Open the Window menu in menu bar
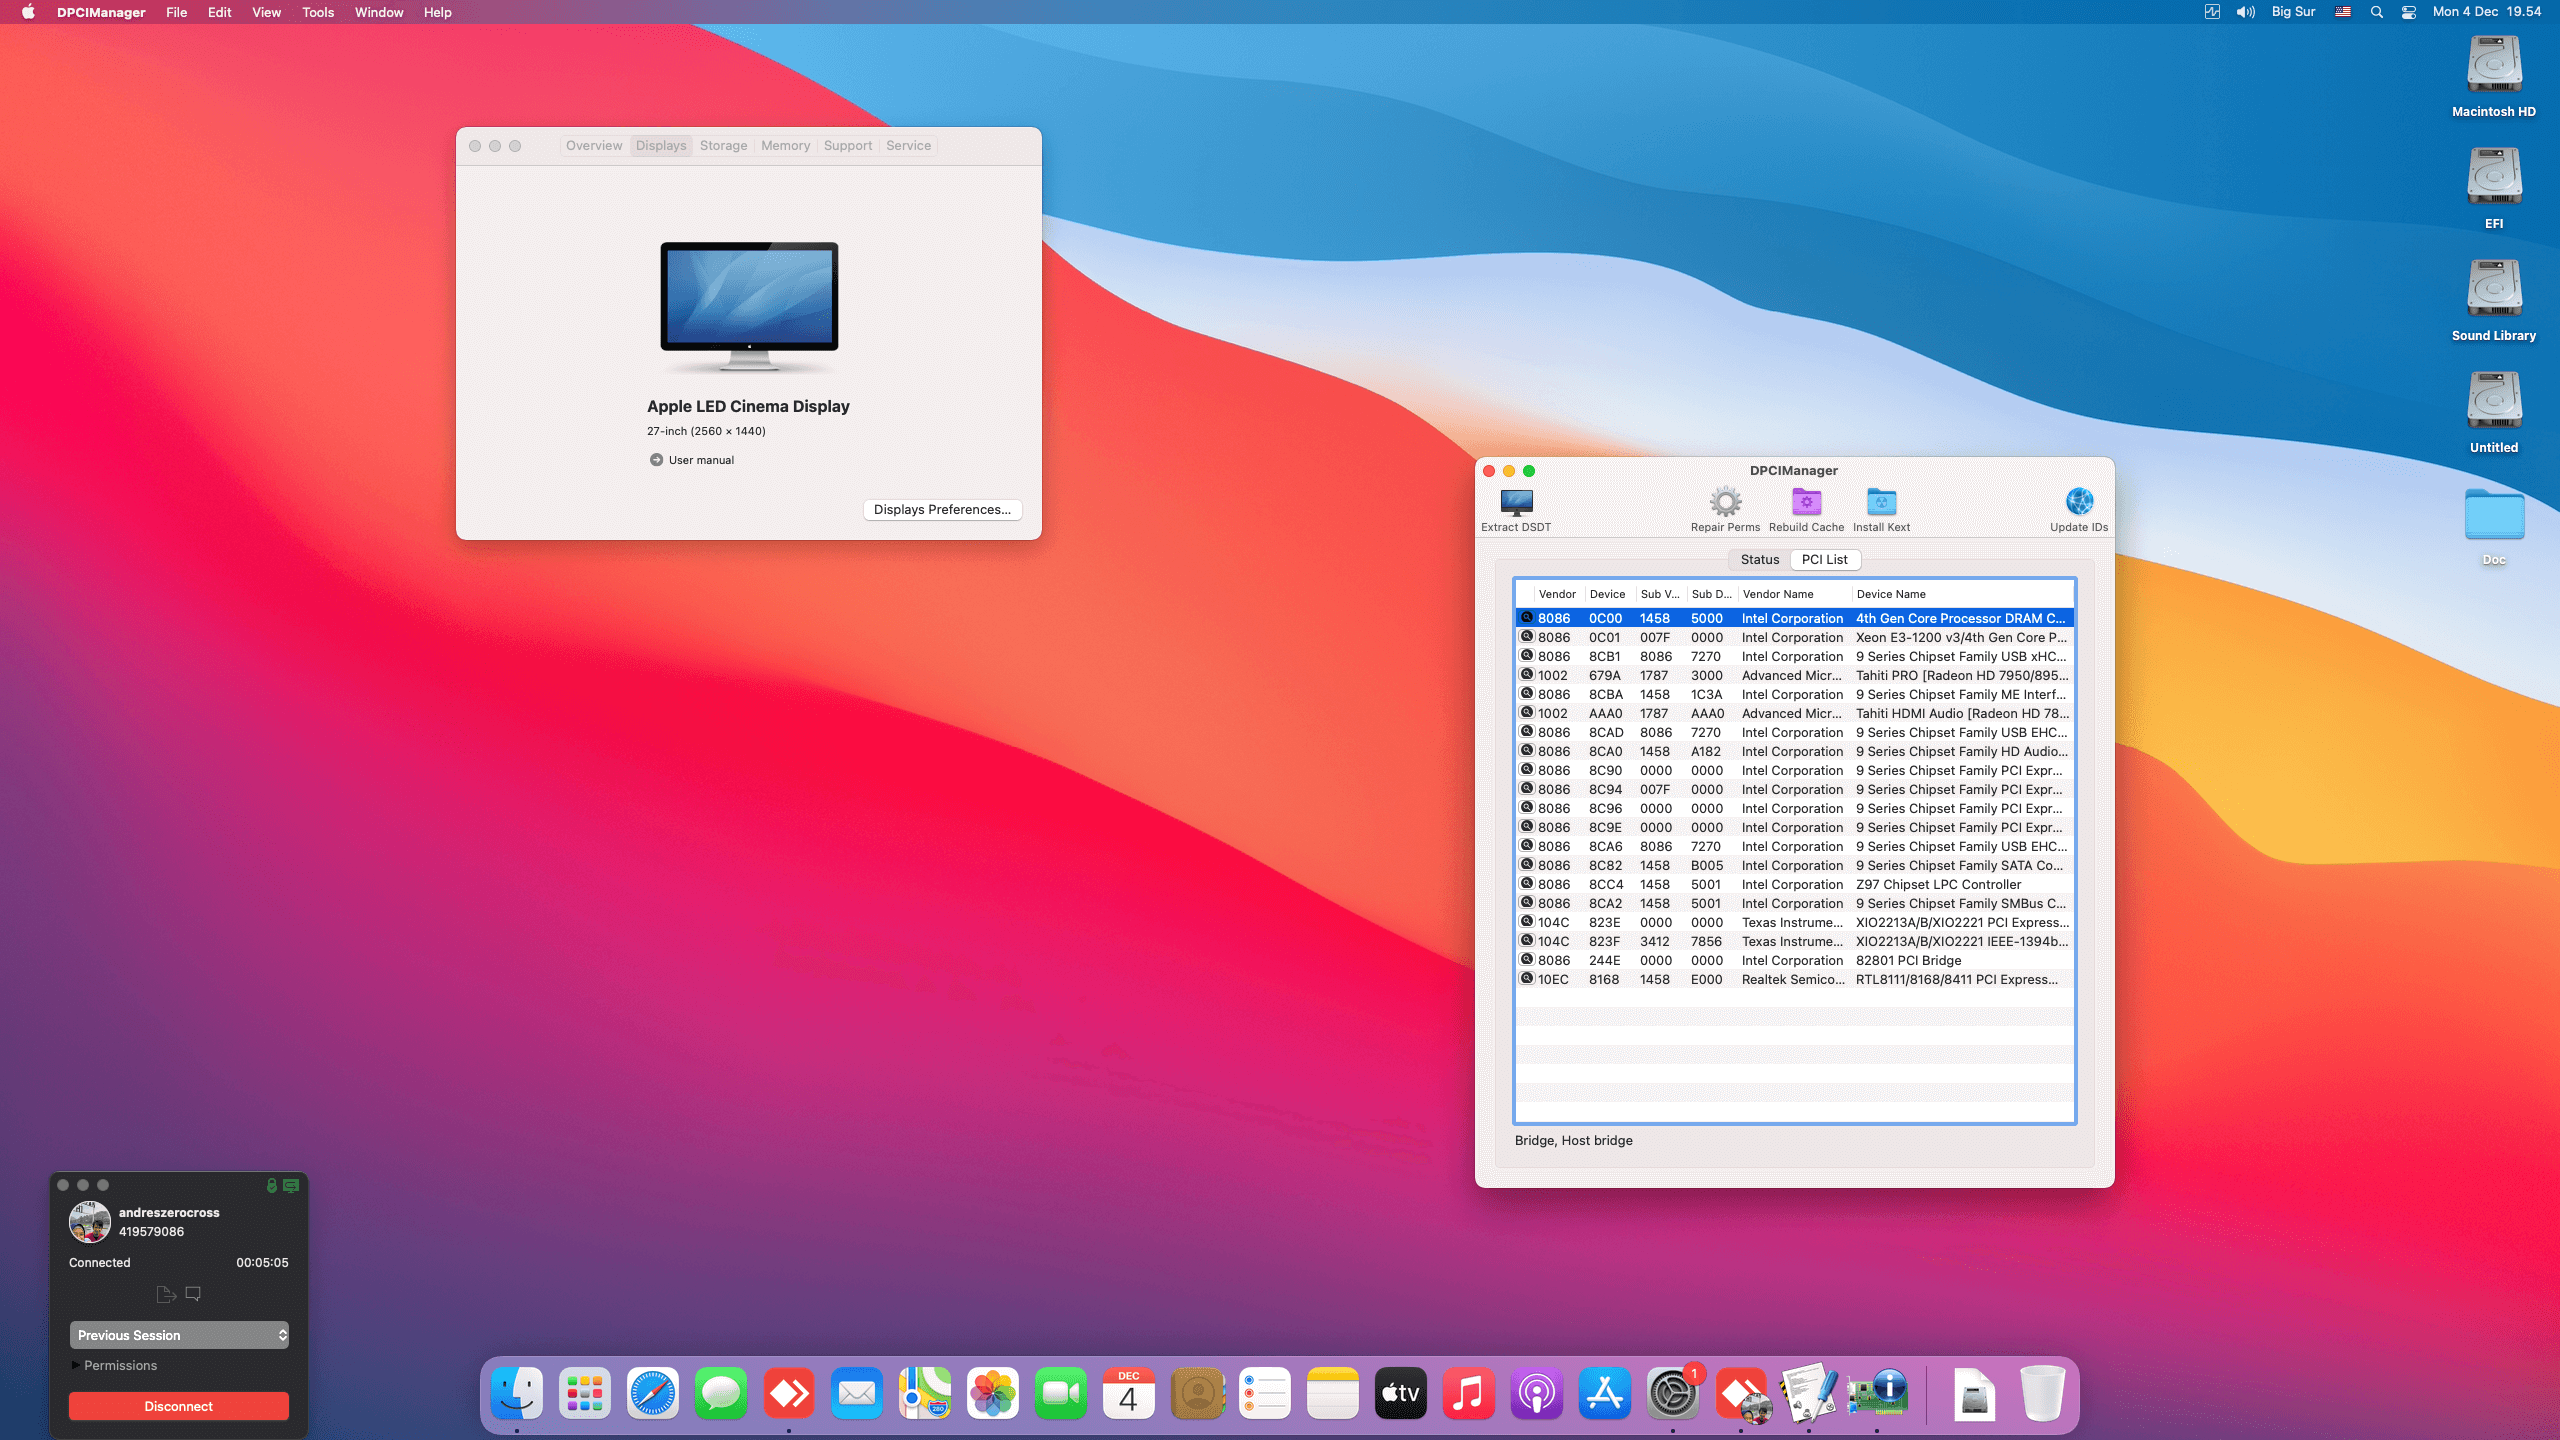Image resolution: width=2560 pixels, height=1440 pixels. 379,12
